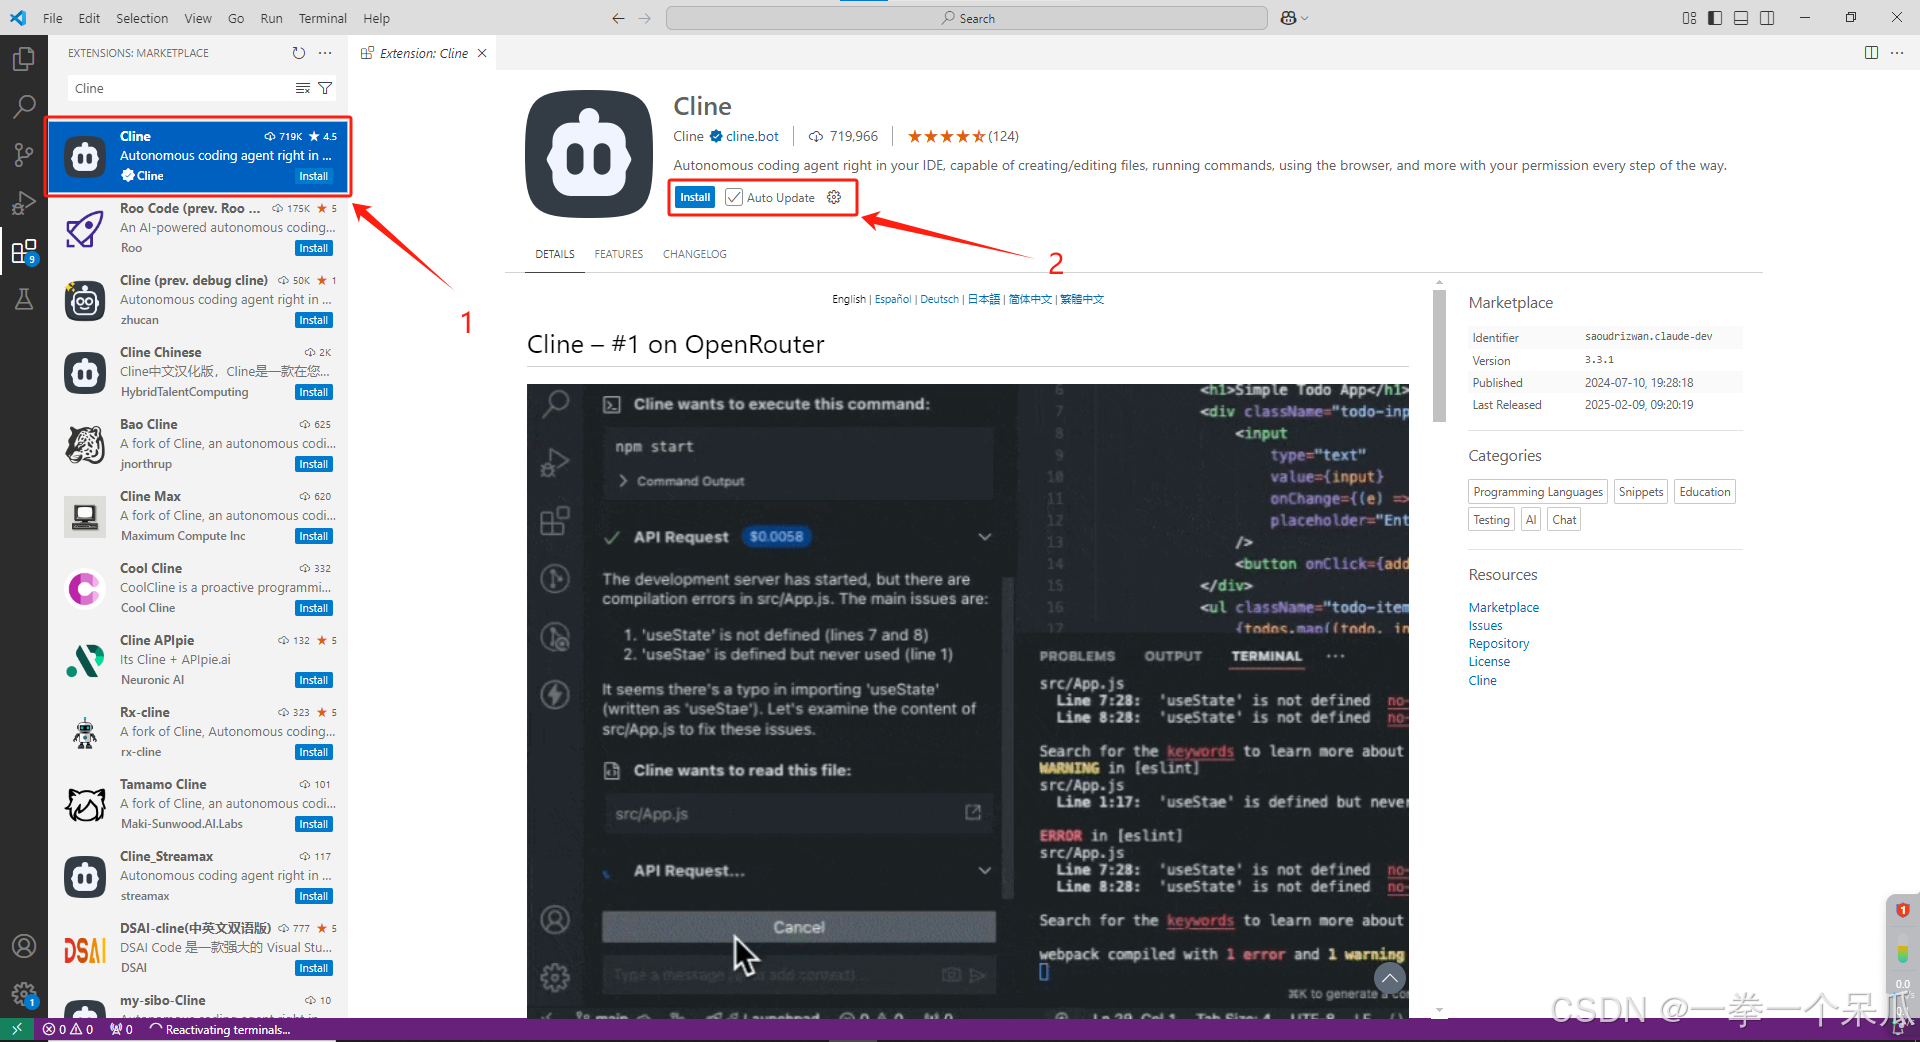Open problems errors and warnings indicator
This screenshot has height=1042, width=1920.
tap(68, 1029)
